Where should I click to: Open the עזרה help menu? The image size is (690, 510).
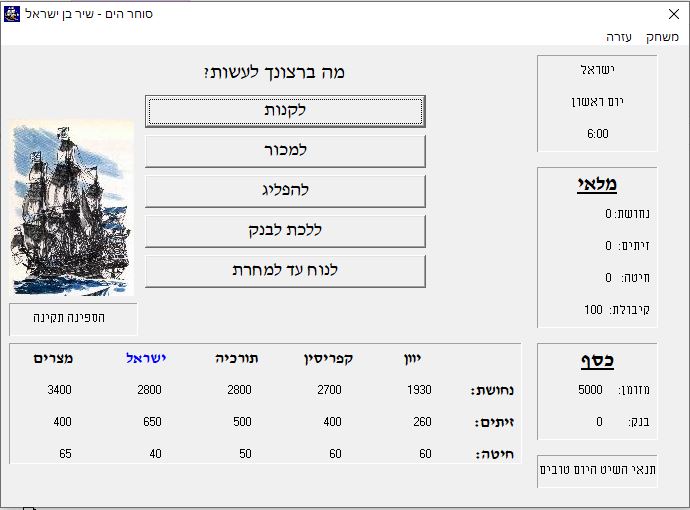pyautogui.click(x=619, y=37)
